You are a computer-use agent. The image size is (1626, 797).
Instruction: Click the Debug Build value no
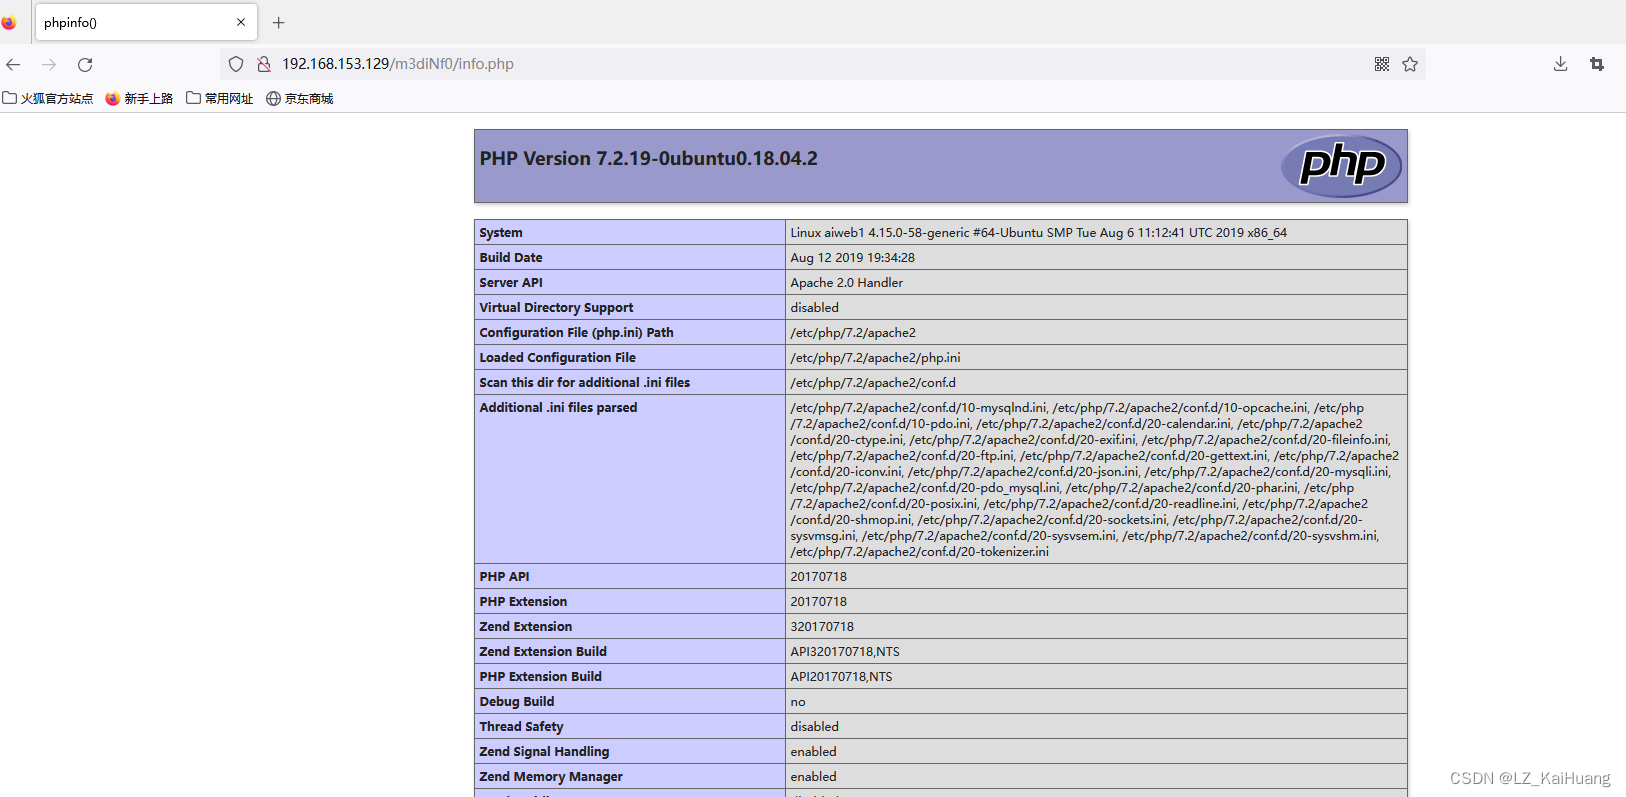coord(798,702)
